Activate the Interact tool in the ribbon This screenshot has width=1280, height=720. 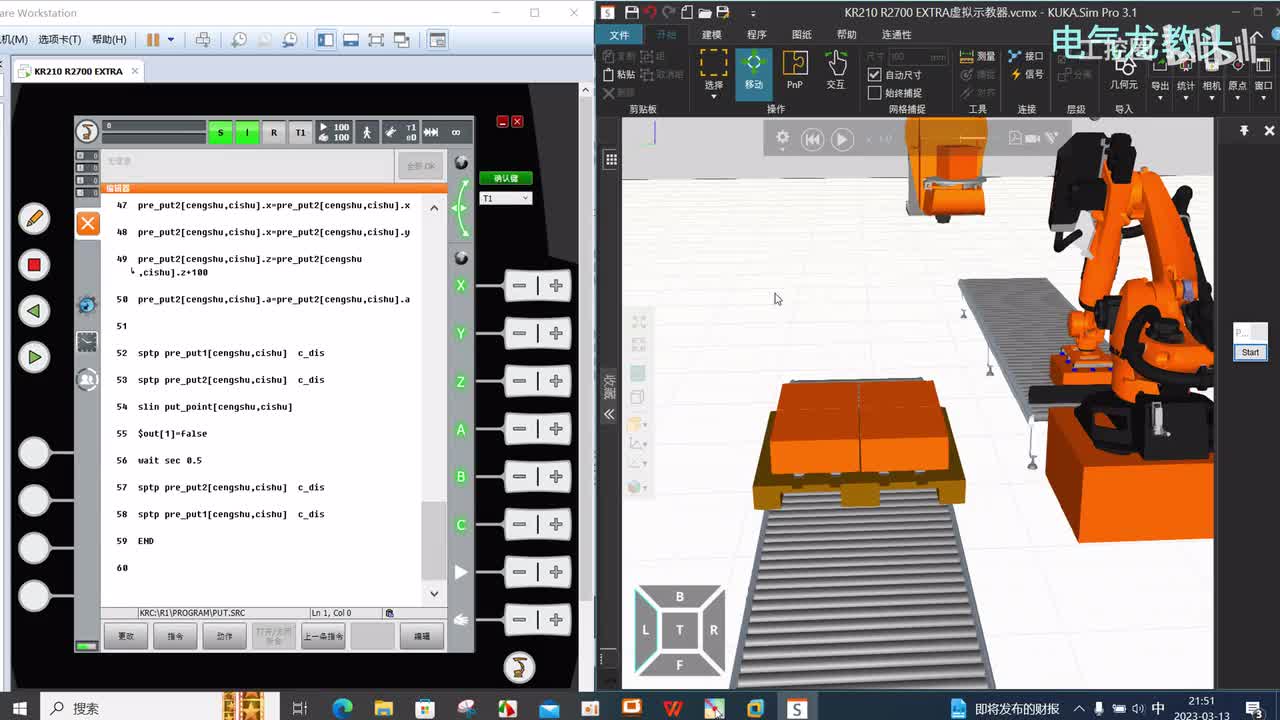[836, 69]
